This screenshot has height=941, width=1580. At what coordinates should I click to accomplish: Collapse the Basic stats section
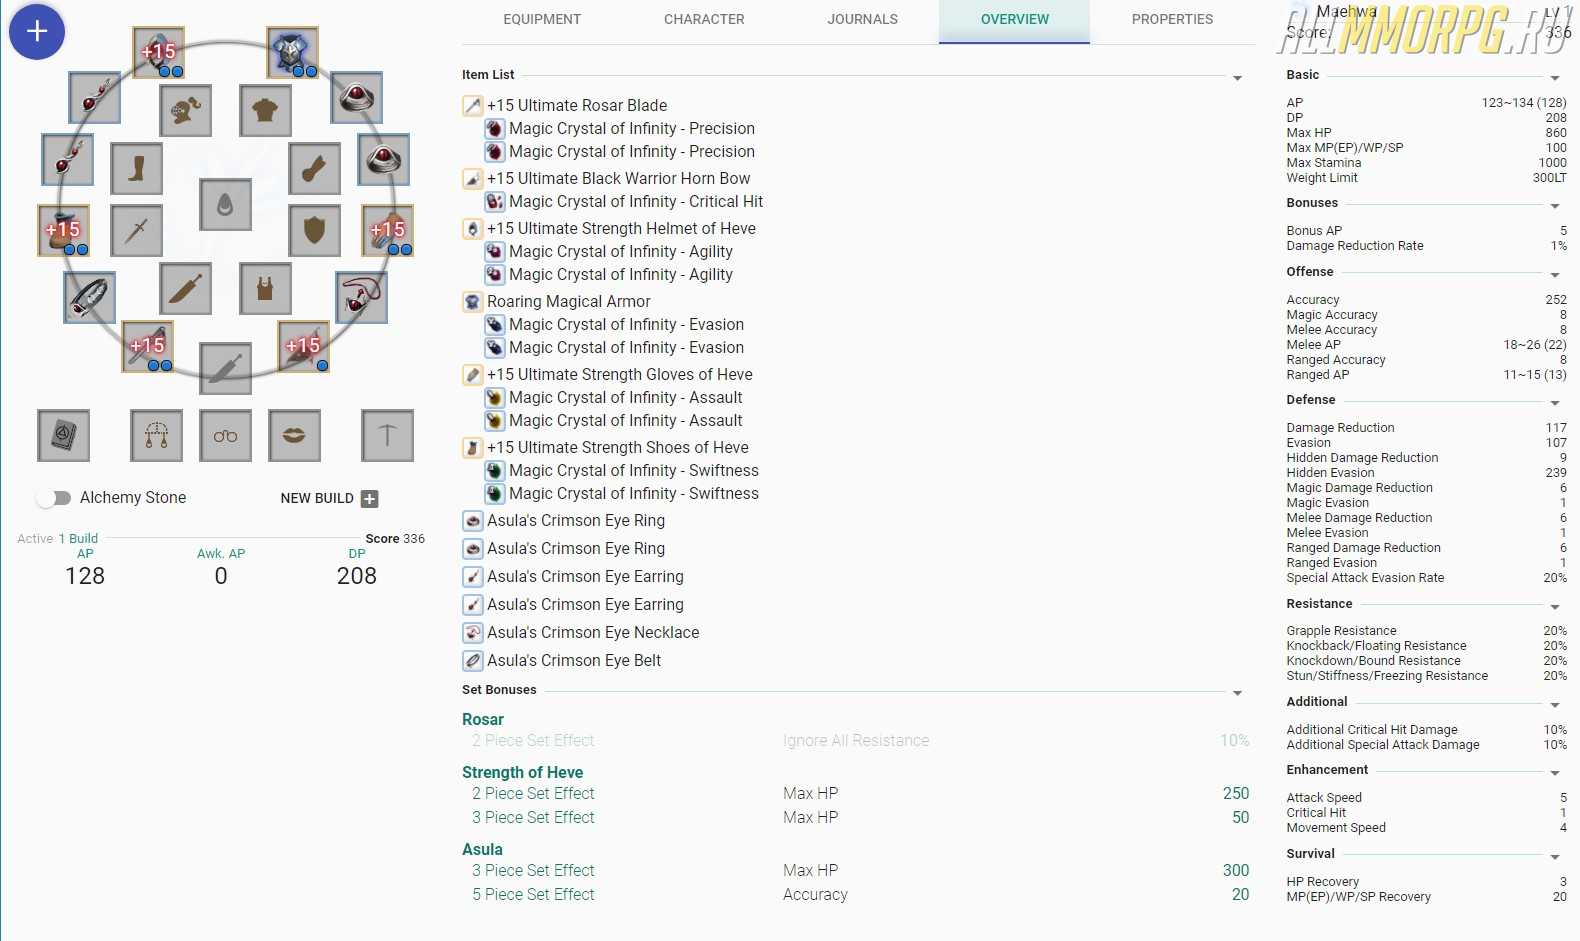1555,78
